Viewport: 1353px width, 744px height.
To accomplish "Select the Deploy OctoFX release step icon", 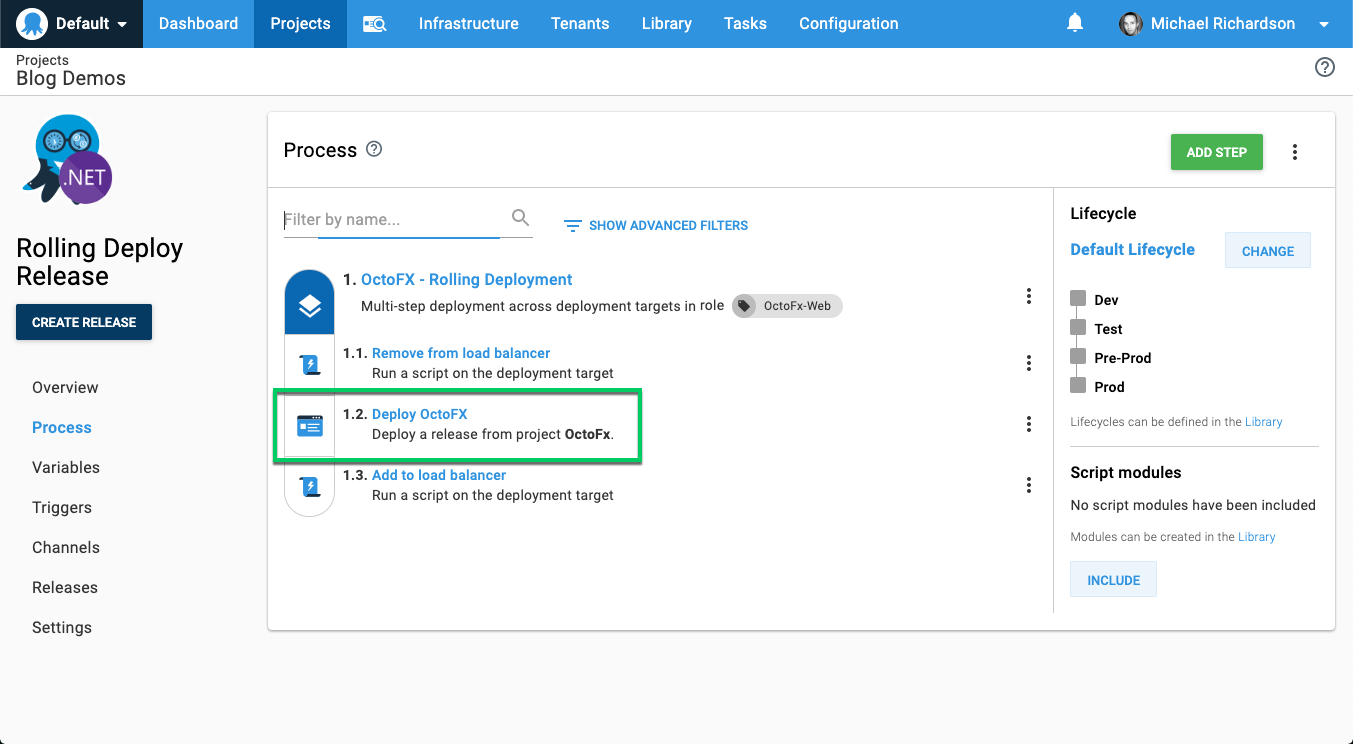I will (x=309, y=424).
